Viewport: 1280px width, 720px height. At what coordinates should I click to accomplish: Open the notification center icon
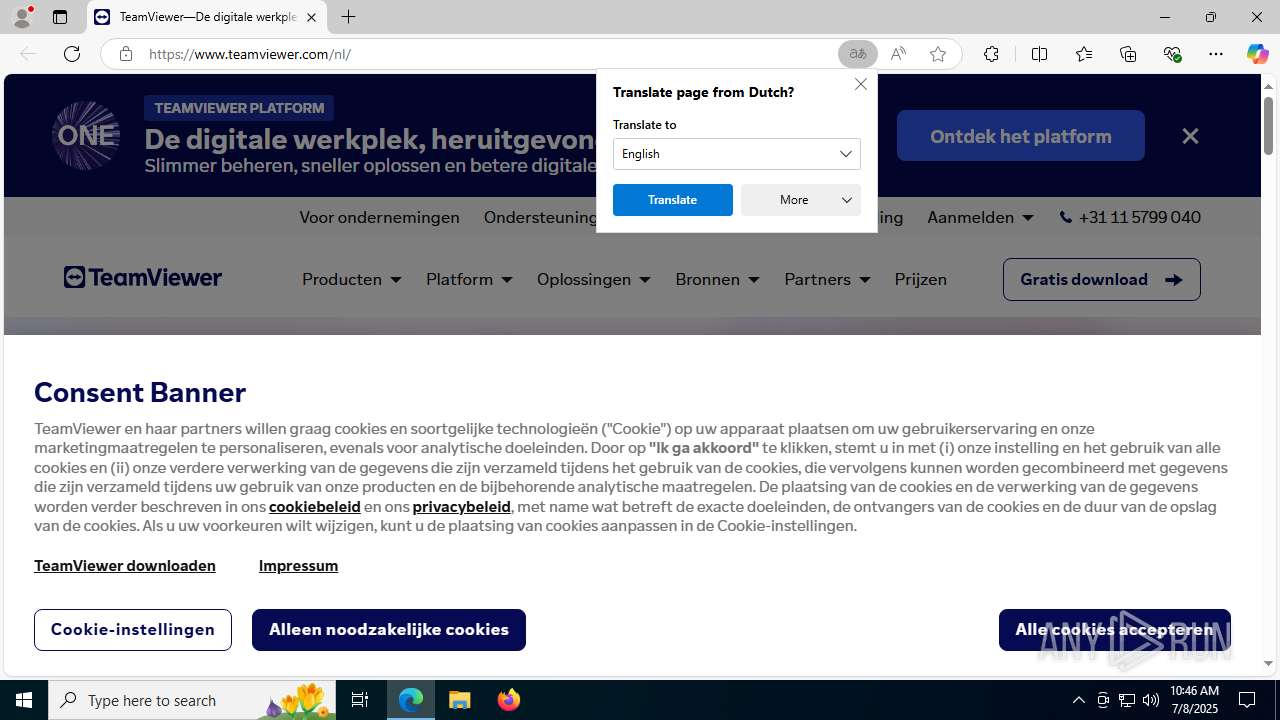(x=1248, y=700)
